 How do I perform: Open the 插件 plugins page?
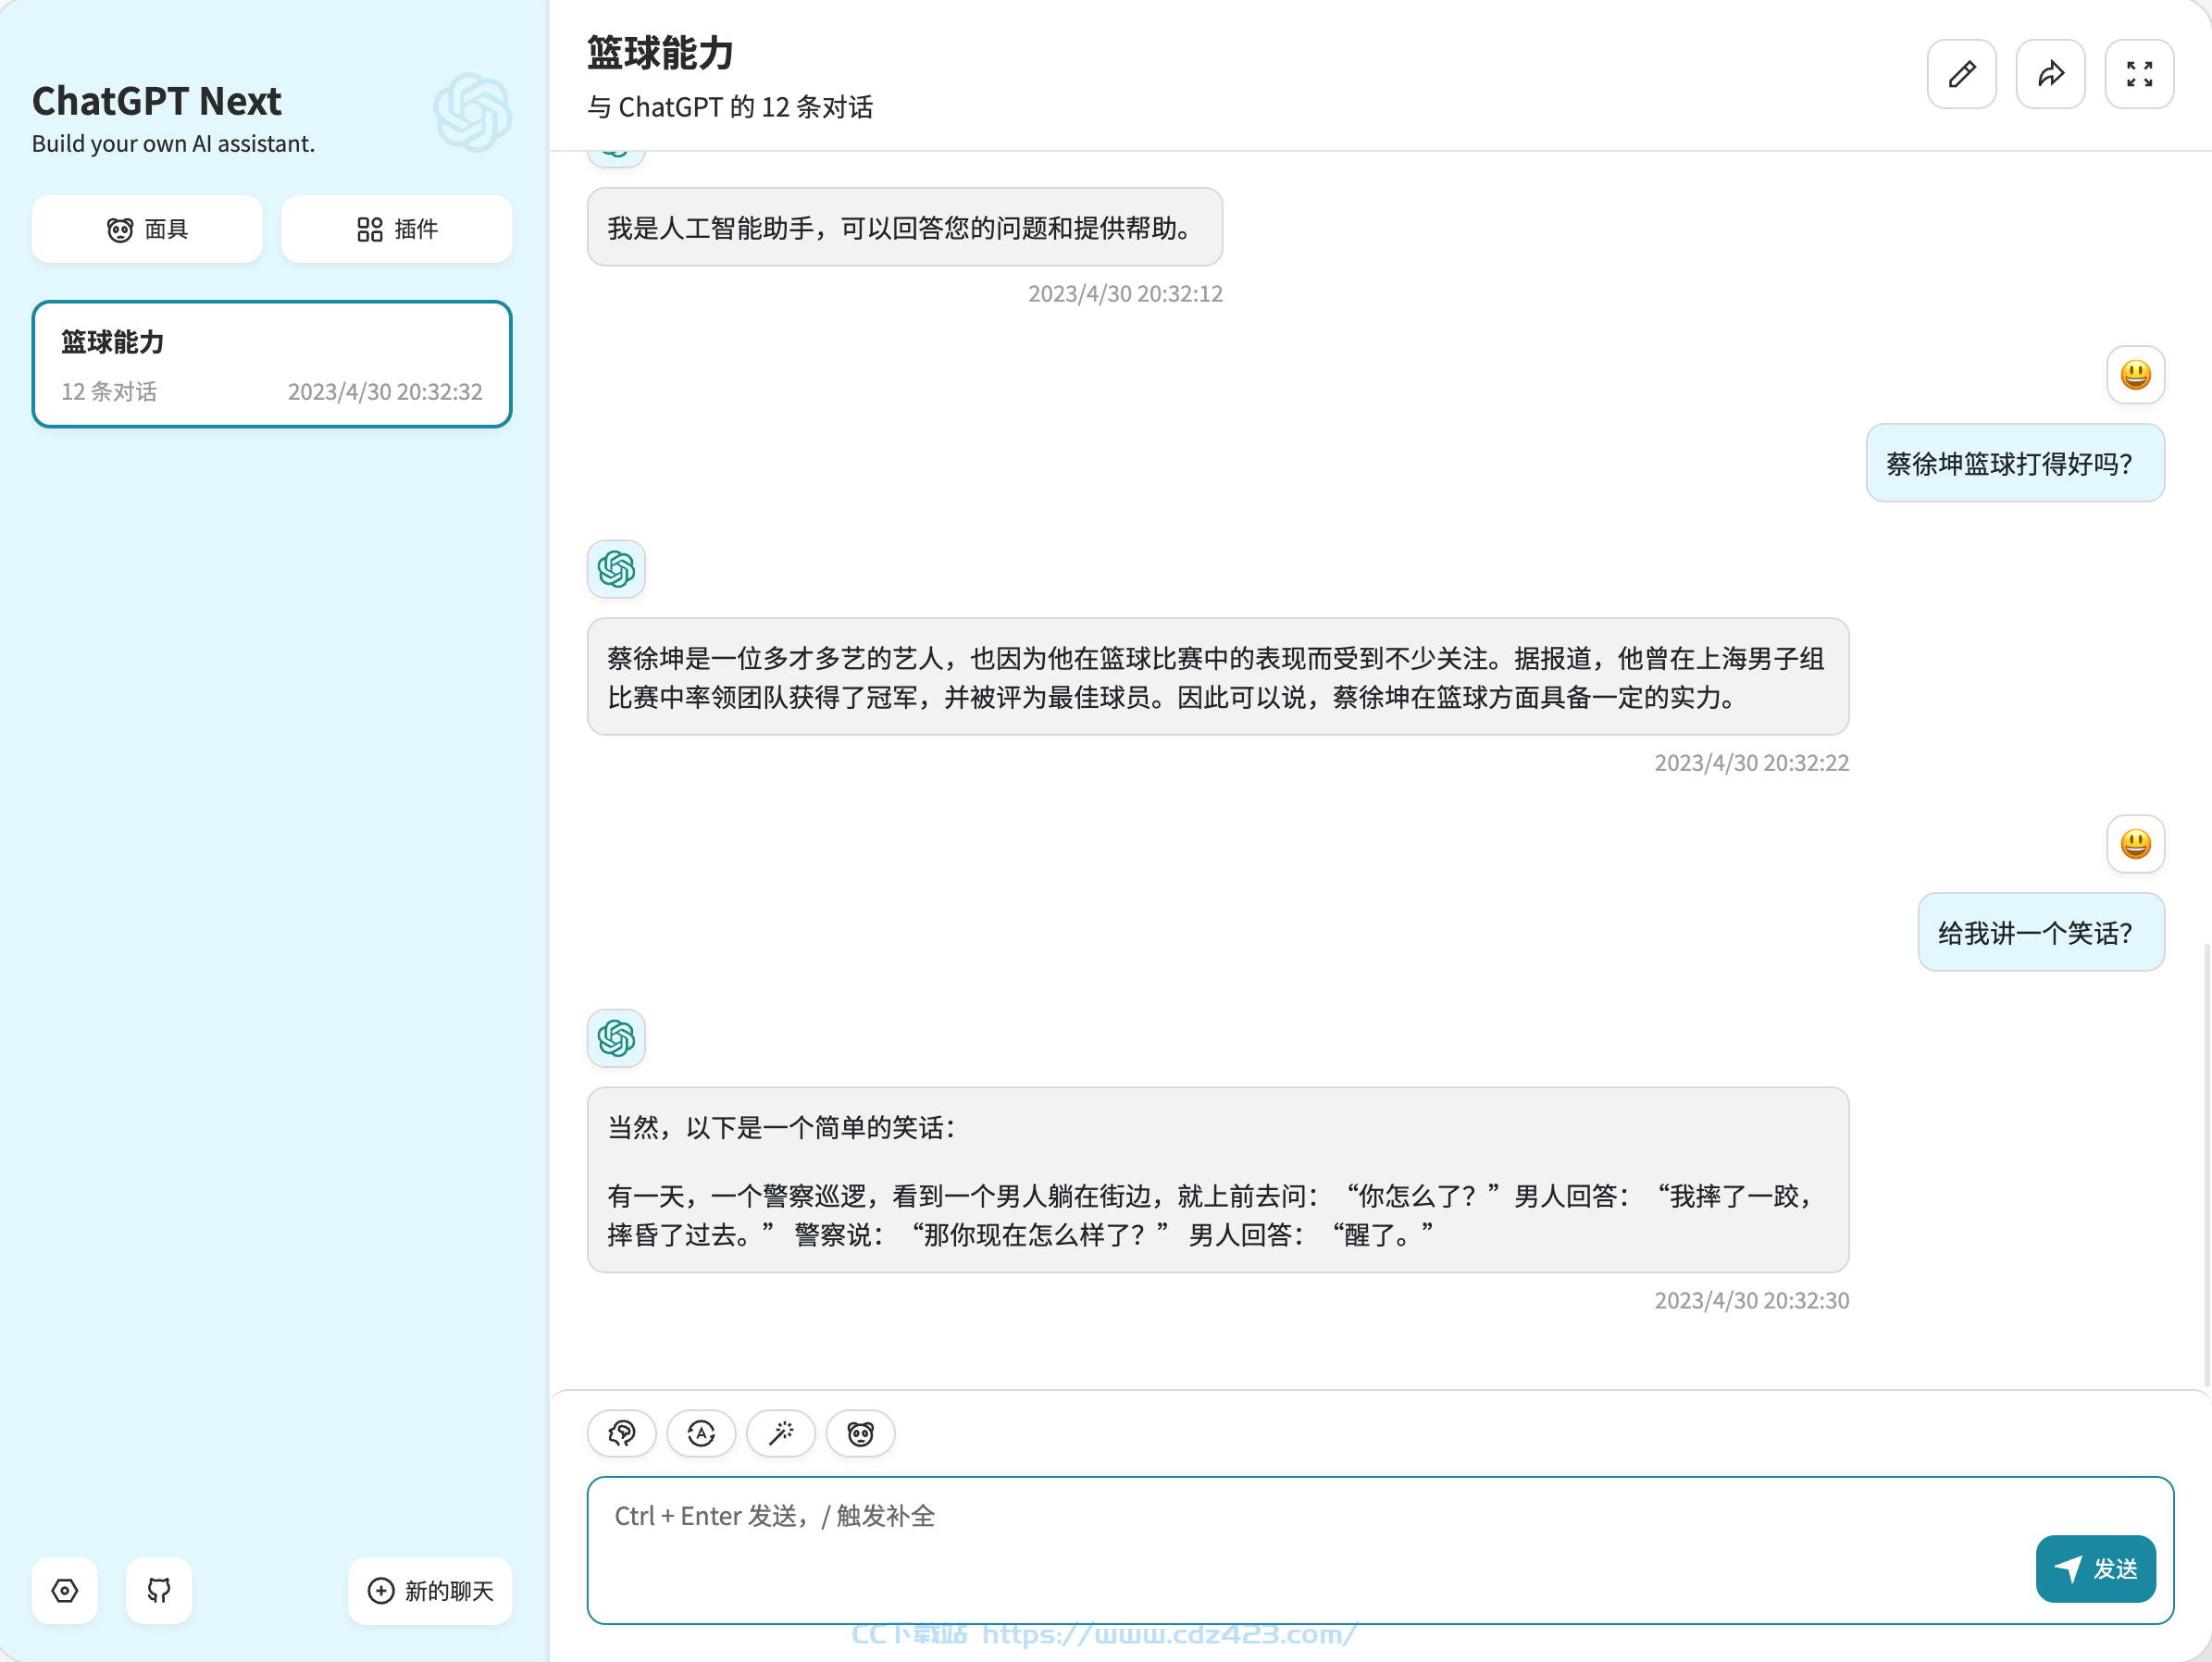click(397, 229)
